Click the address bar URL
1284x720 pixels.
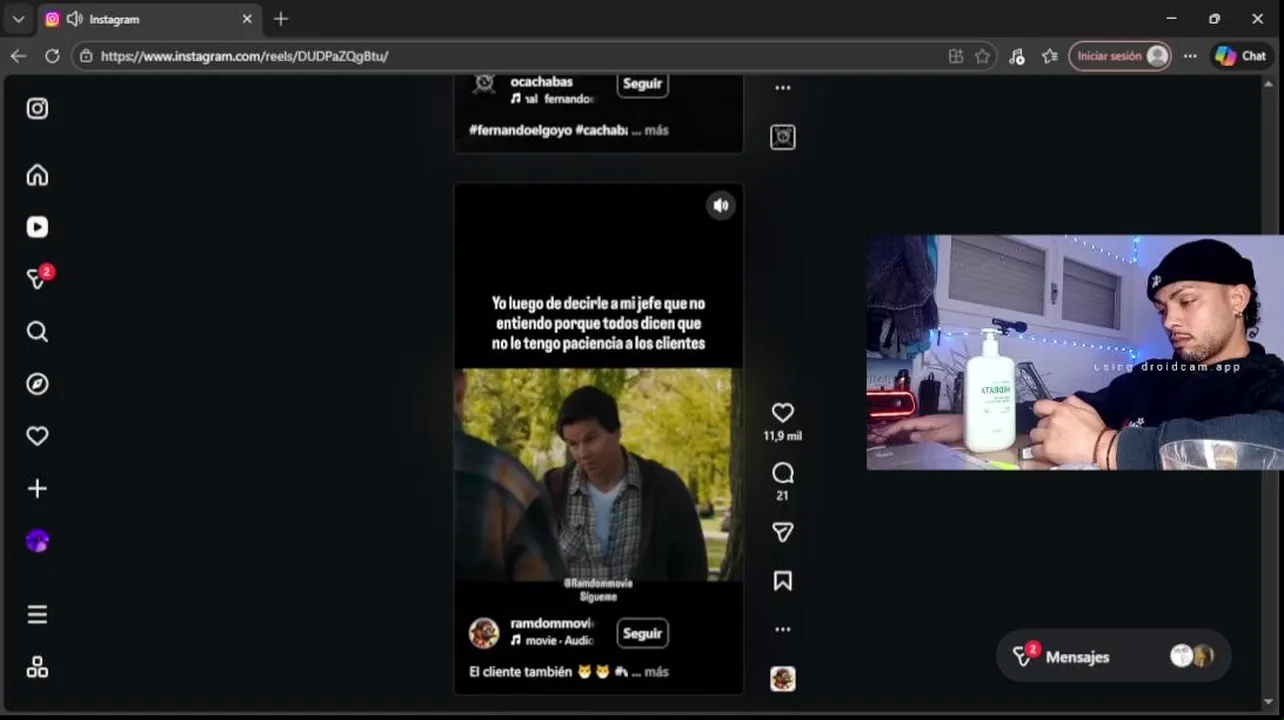(x=245, y=56)
